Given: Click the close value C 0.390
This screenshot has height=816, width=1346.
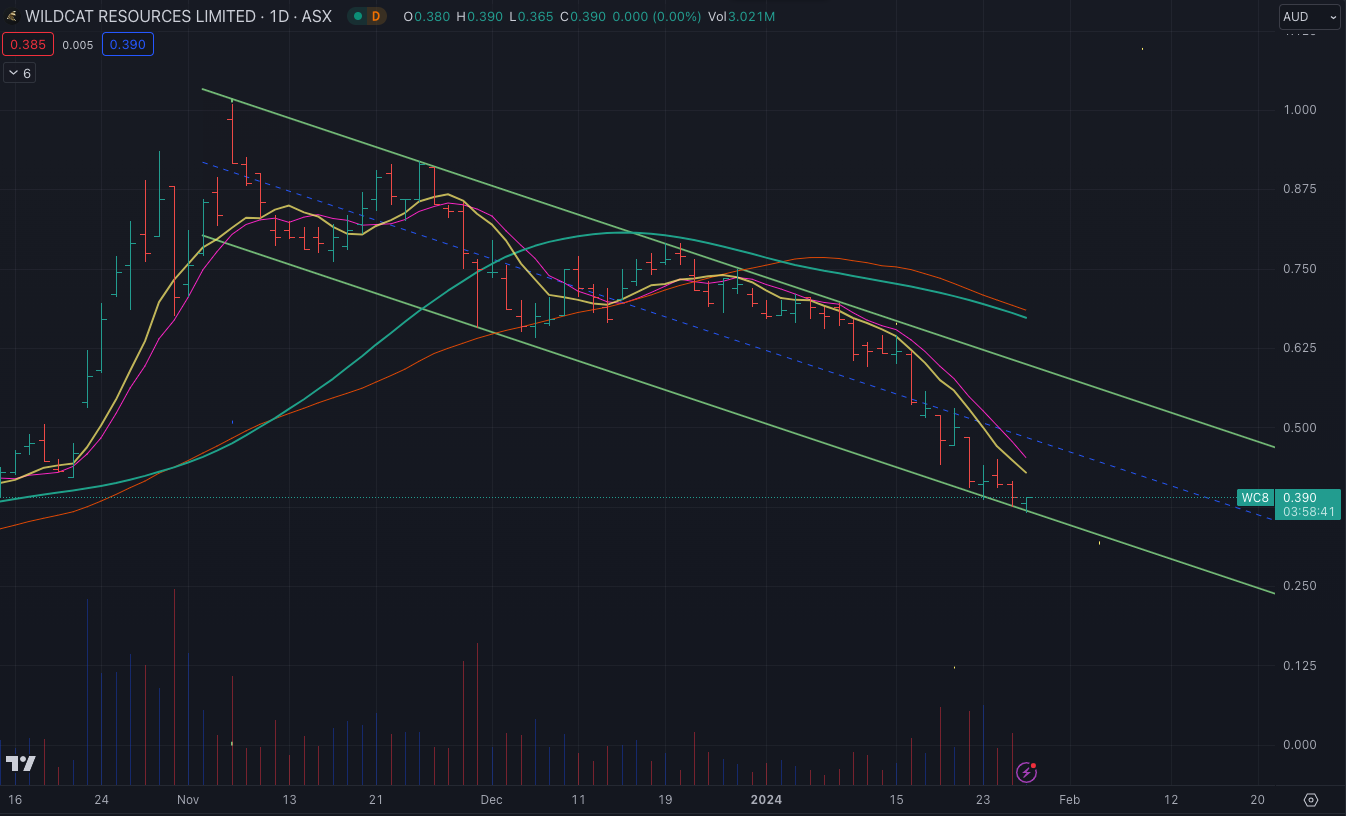Looking at the screenshot, I should [582, 16].
